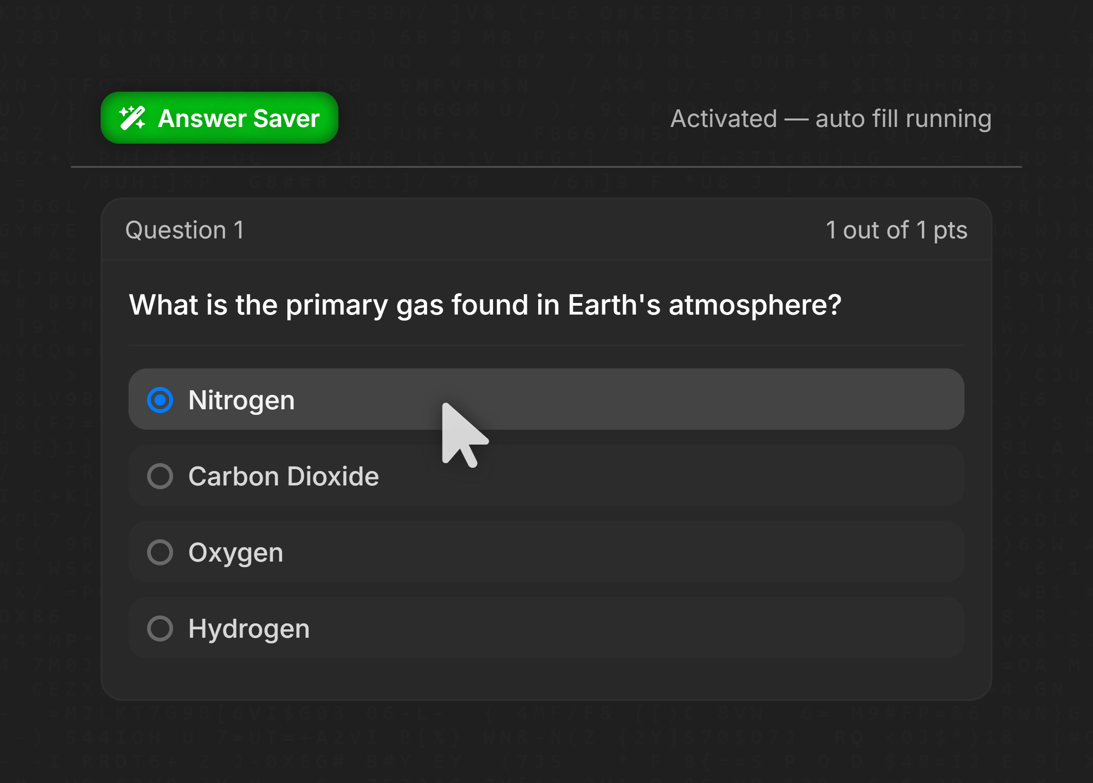Screen dimensions: 1093x783
Task: Click the atmosphere question text
Action: click(x=485, y=305)
